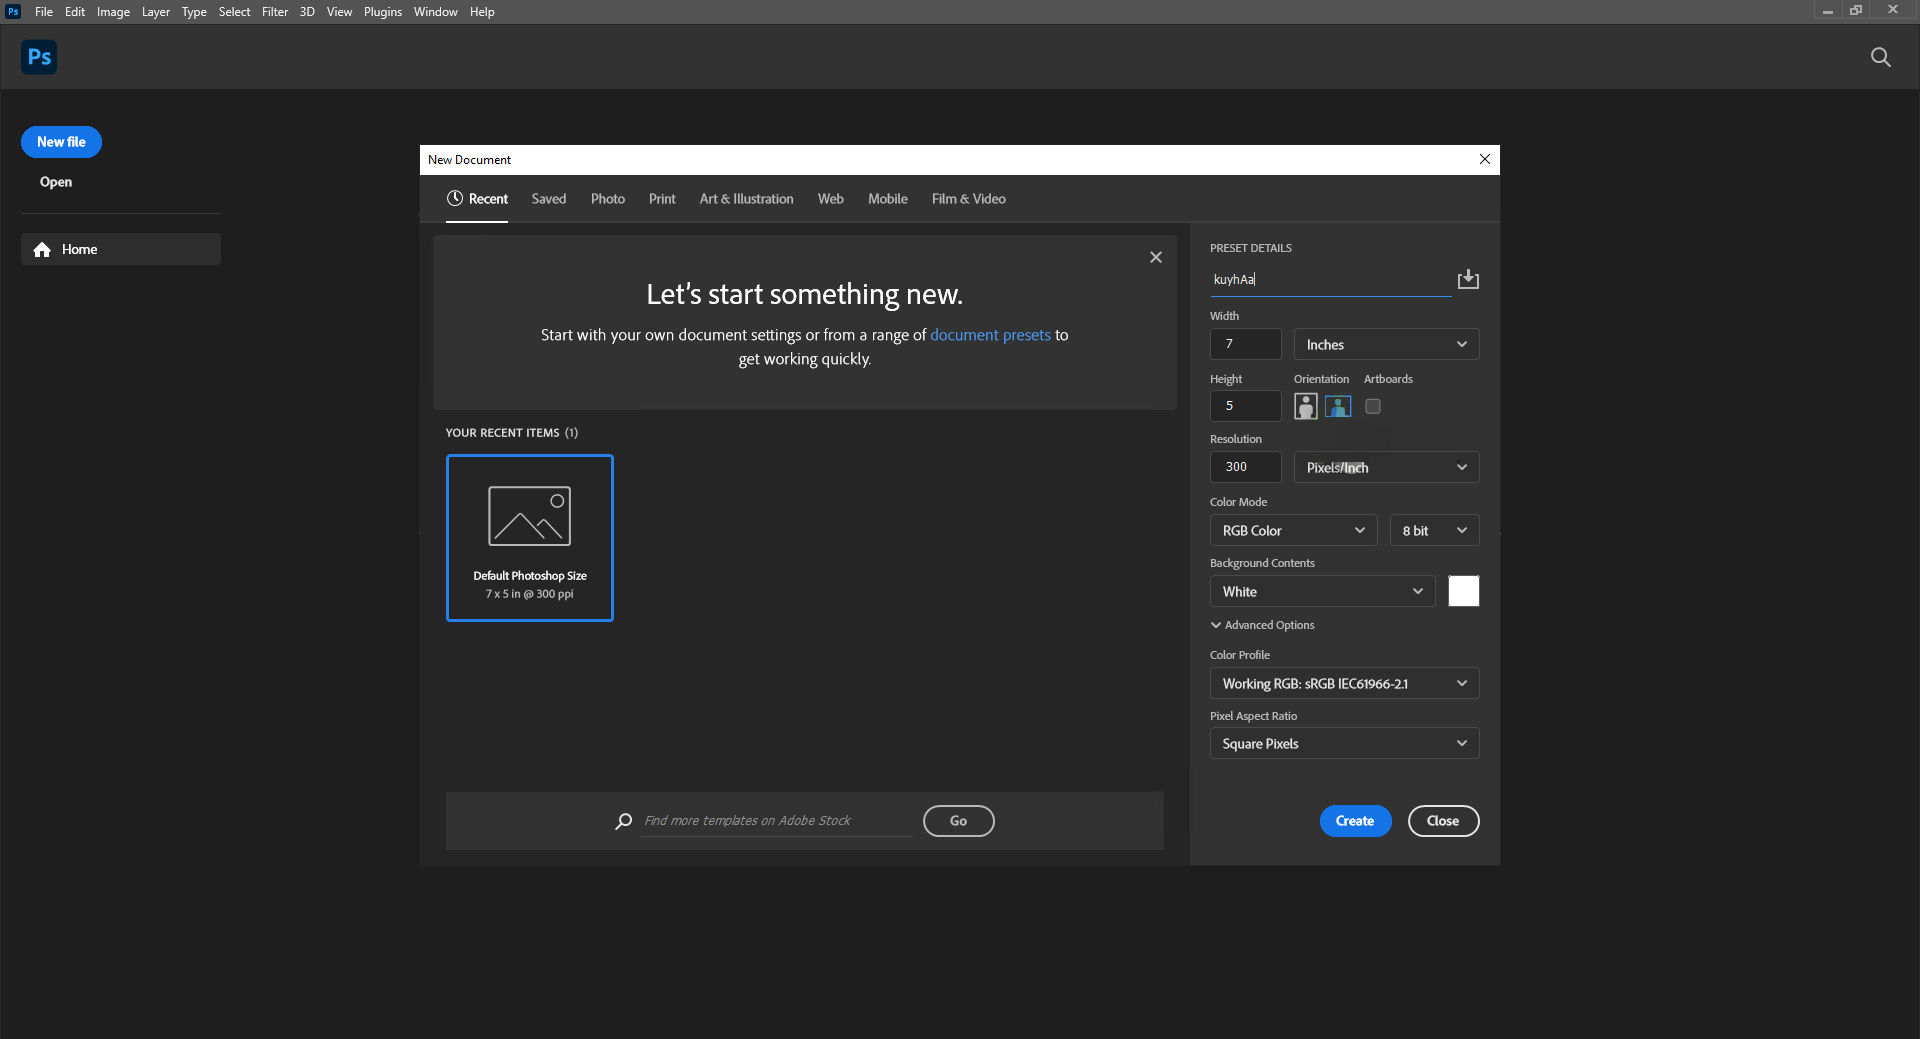
Task: Switch to the Recent tab
Action: (x=477, y=199)
